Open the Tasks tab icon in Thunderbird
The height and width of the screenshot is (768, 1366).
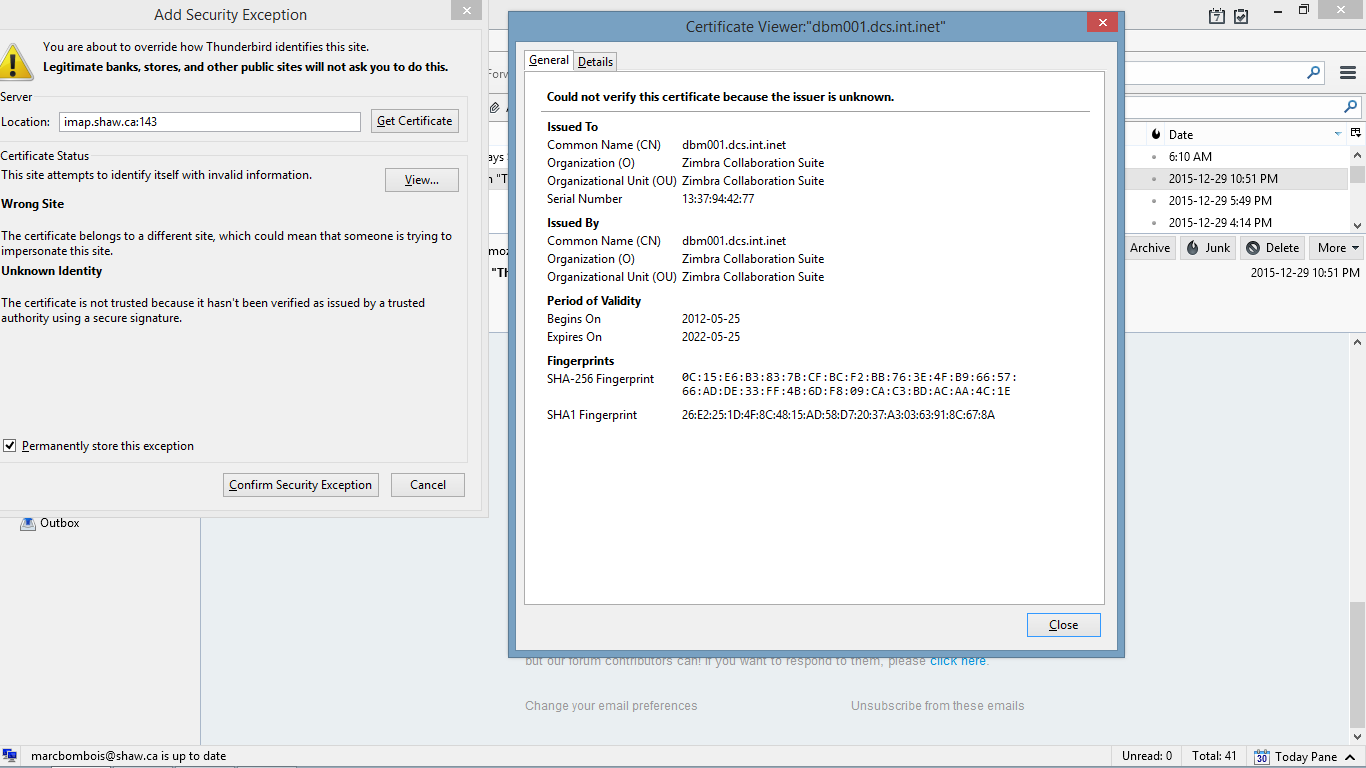1241,15
